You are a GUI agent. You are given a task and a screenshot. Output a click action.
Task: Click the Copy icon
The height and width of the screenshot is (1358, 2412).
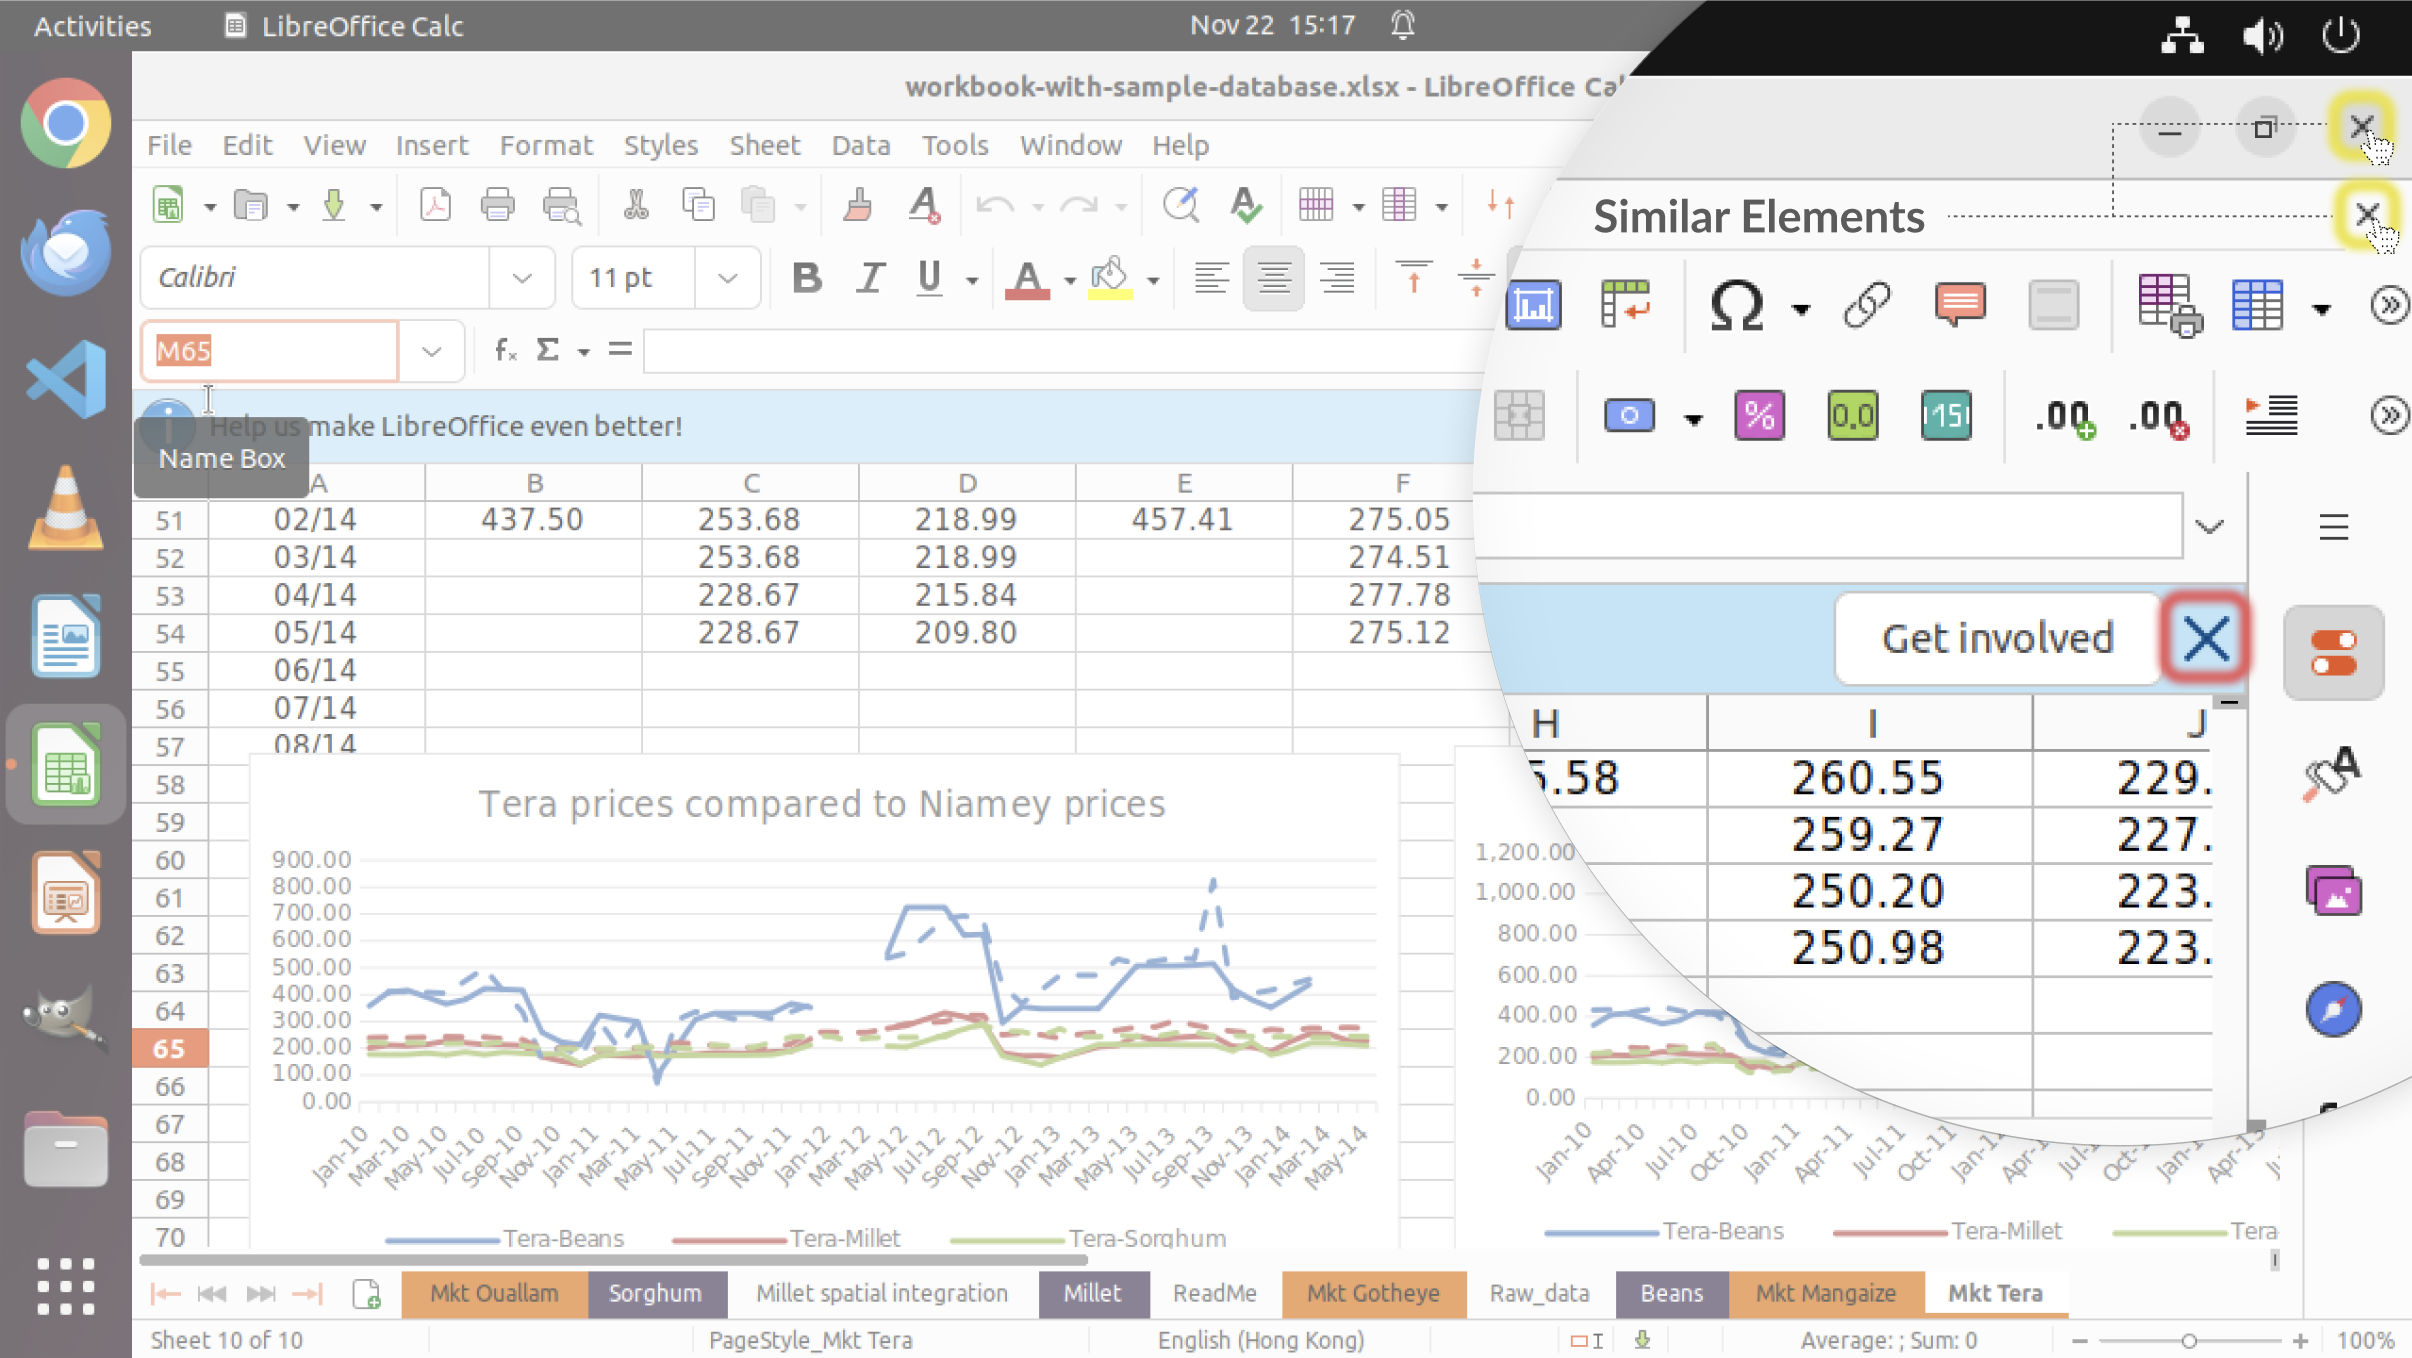coord(697,205)
